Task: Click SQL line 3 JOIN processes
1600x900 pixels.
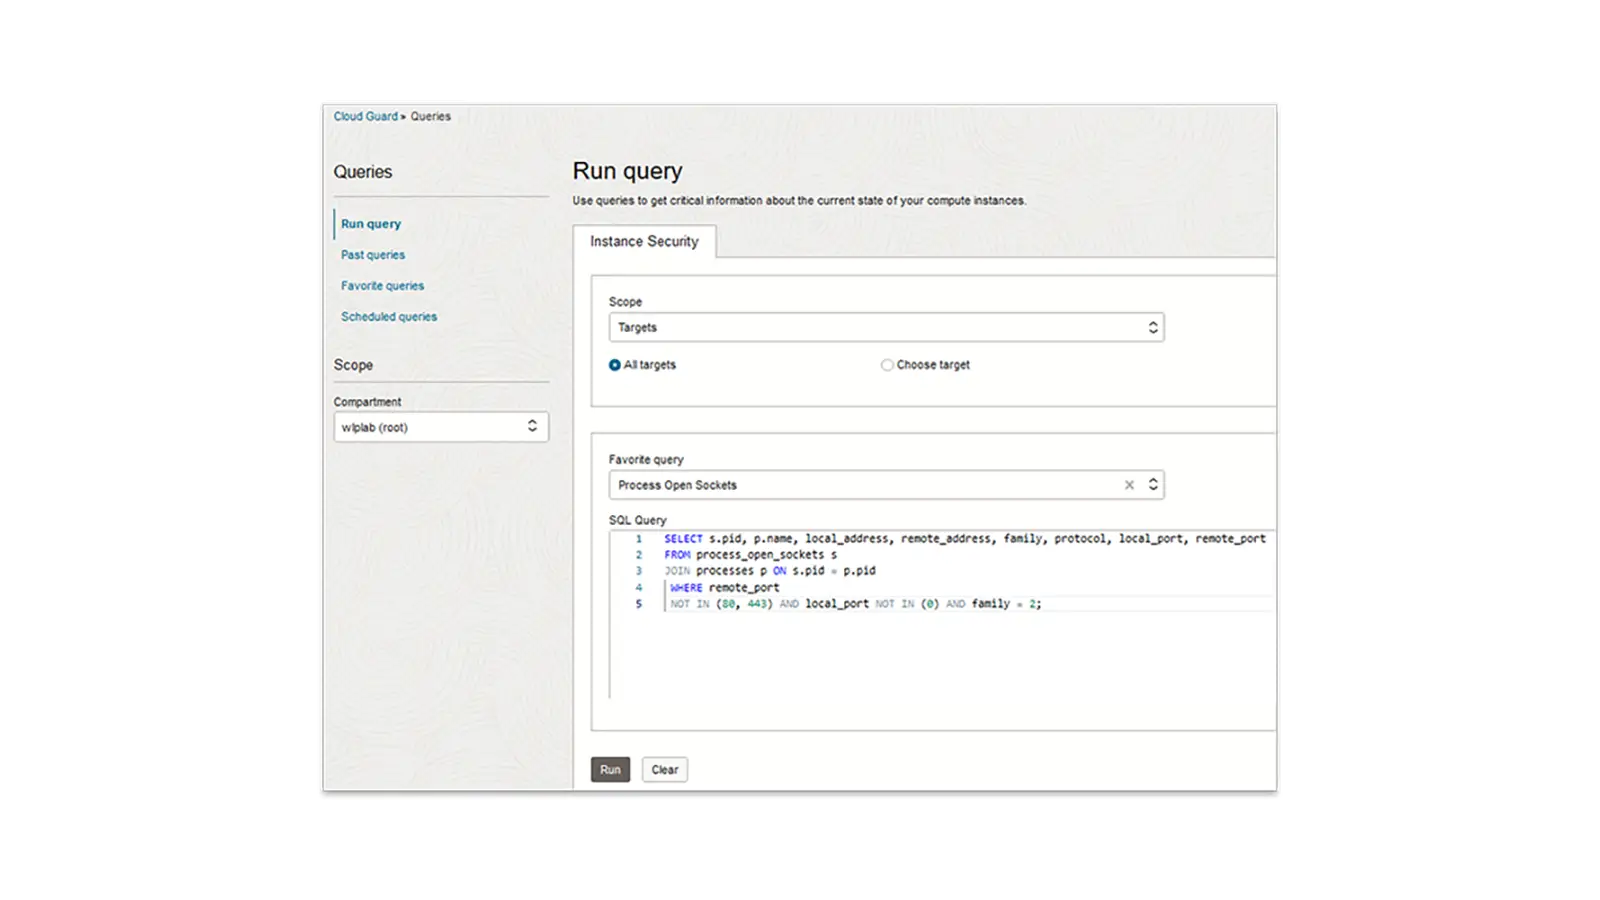Action: pos(770,571)
